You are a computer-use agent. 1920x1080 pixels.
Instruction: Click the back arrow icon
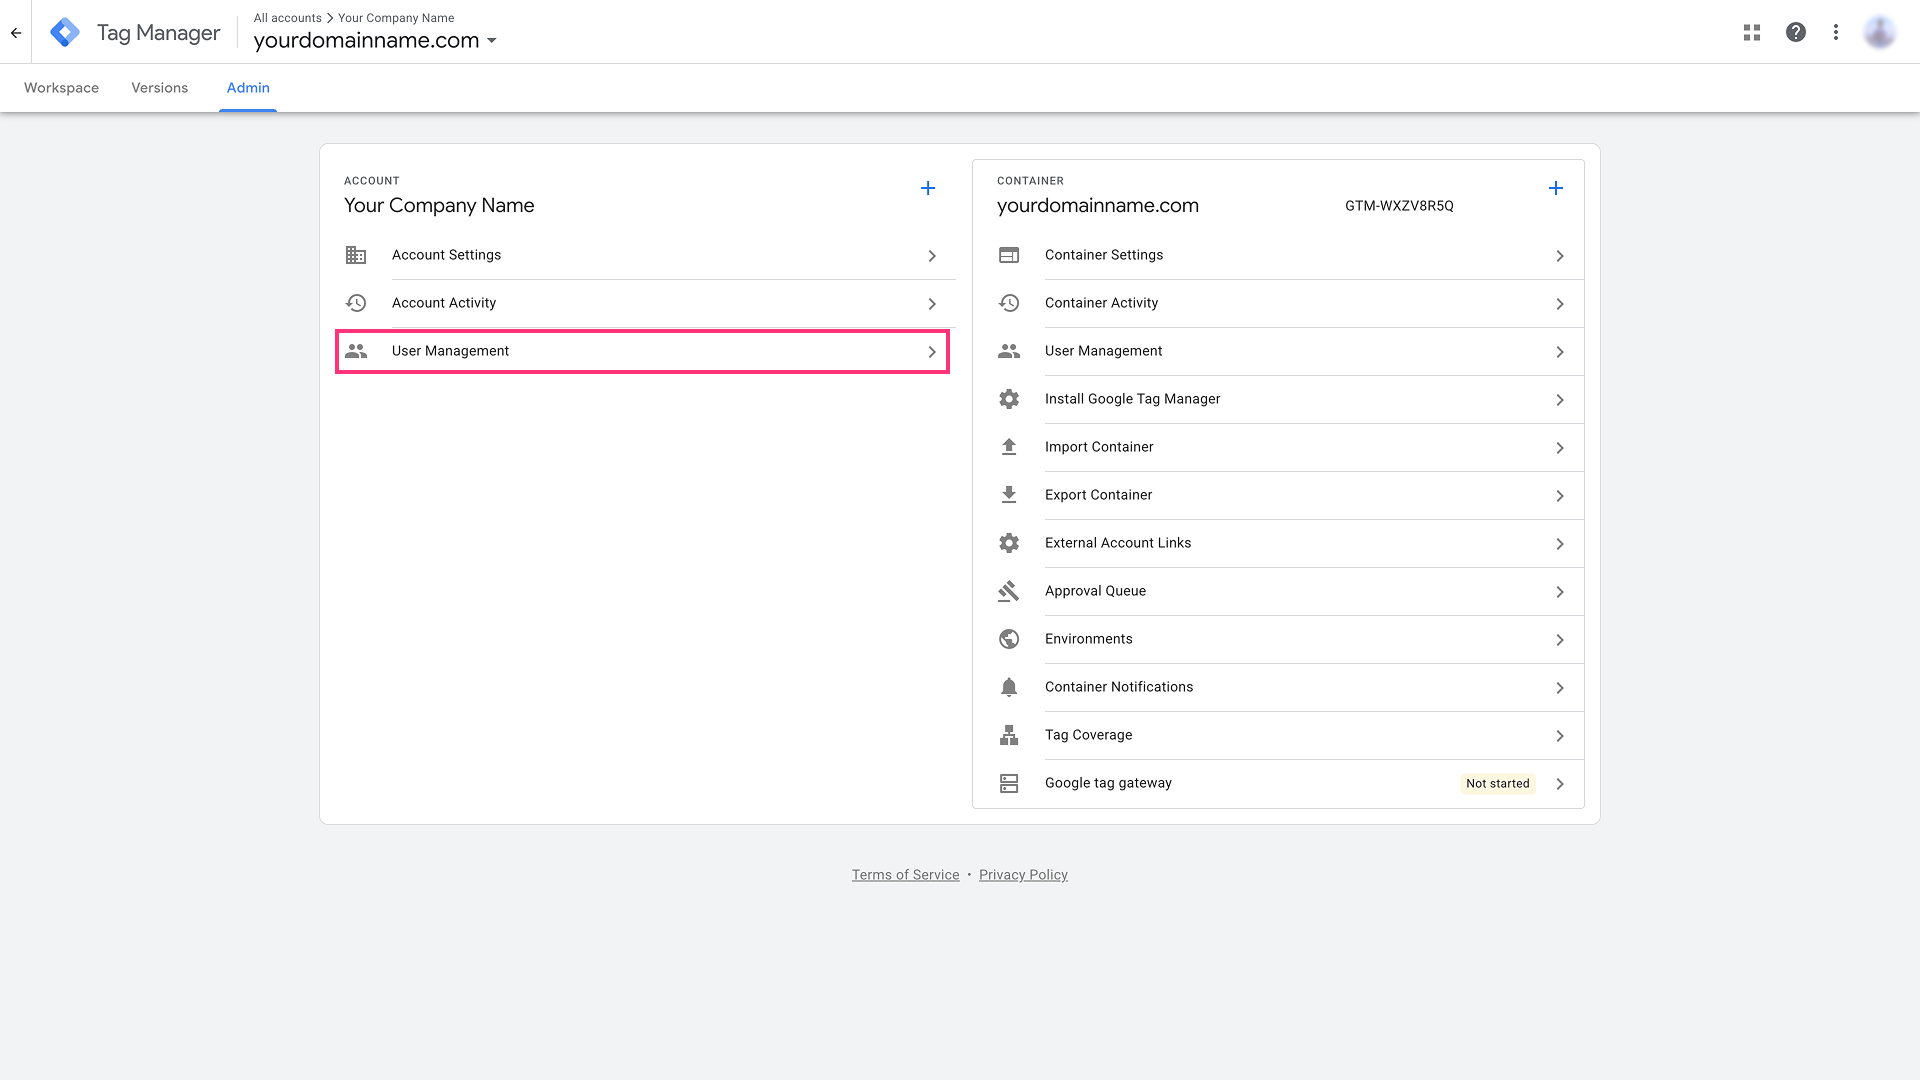coord(16,32)
